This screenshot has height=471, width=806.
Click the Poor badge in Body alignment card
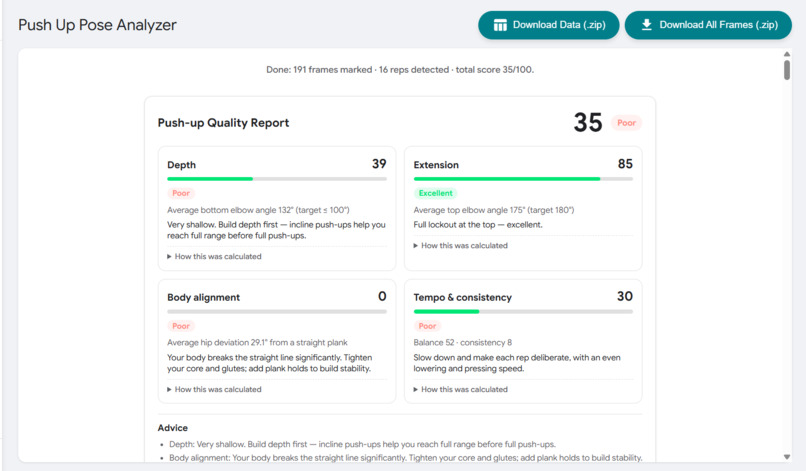click(x=181, y=326)
